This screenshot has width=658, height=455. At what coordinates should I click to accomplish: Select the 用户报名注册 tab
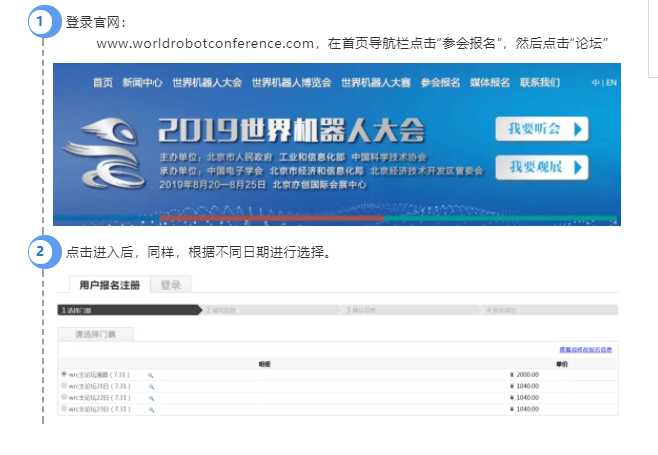(x=110, y=285)
